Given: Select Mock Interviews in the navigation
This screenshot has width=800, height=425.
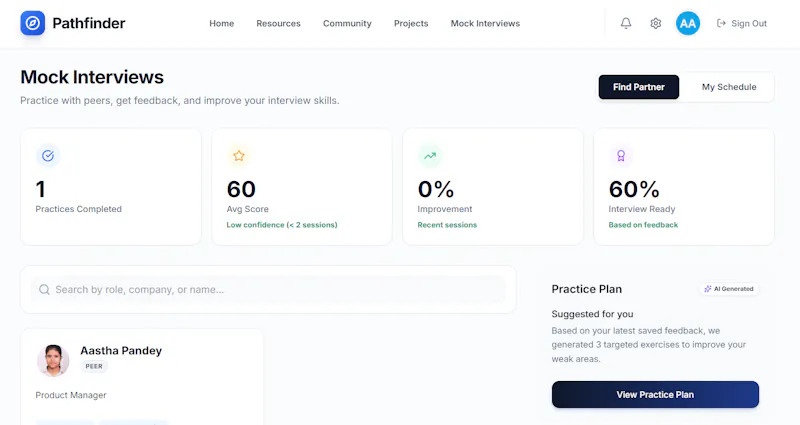Looking at the screenshot, I should tap(485, 23).
